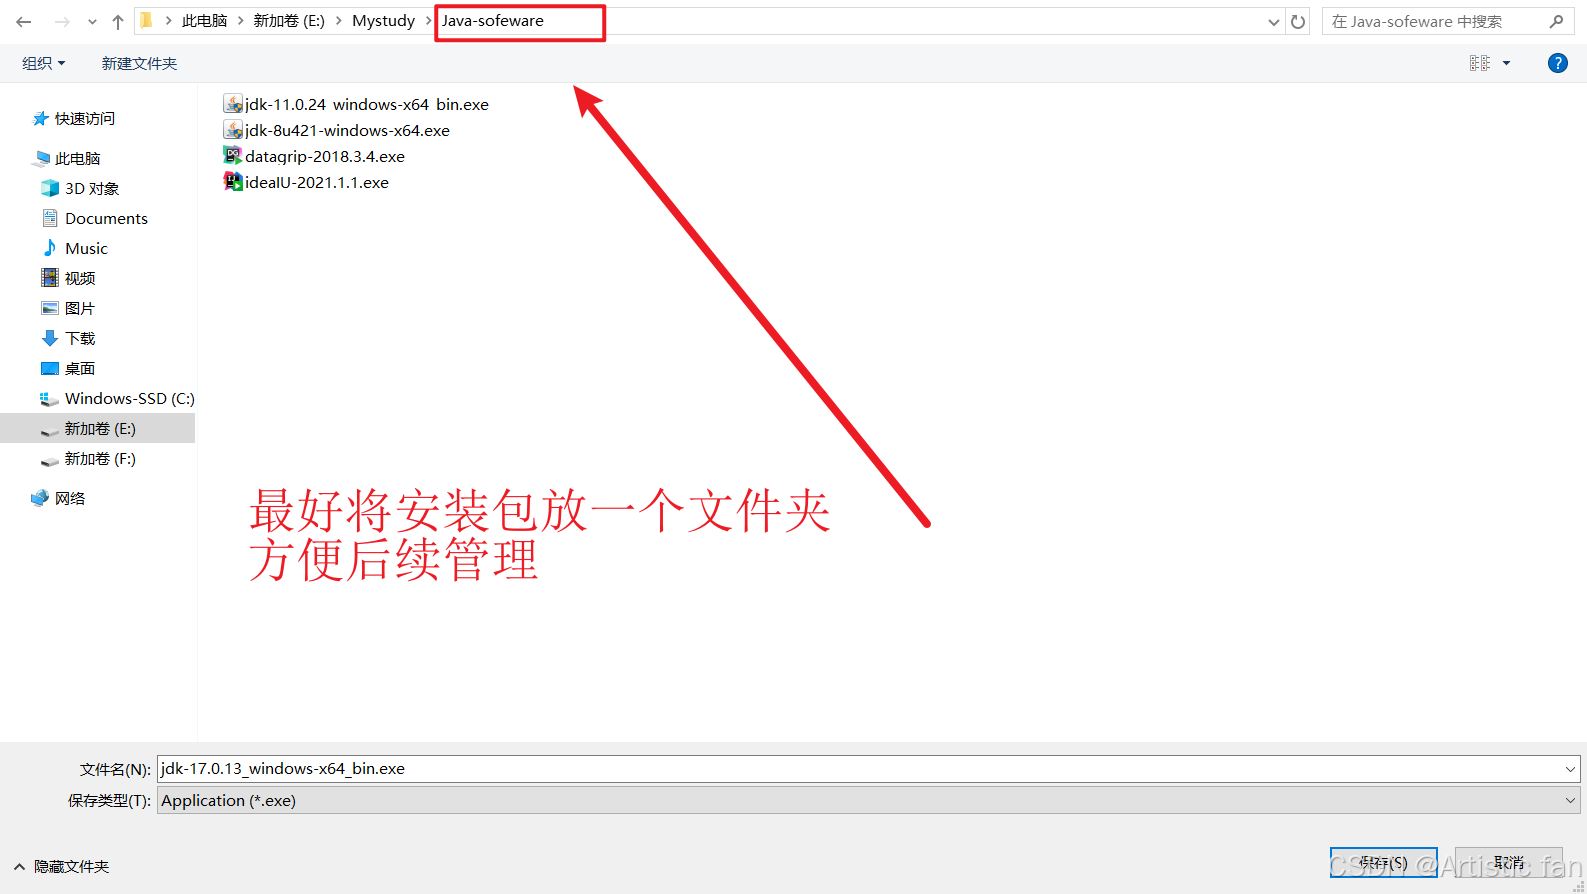Screen dimensions: 1587x894
Task: Select file datagrip-2018.3.4.exe
Action: 325,156
